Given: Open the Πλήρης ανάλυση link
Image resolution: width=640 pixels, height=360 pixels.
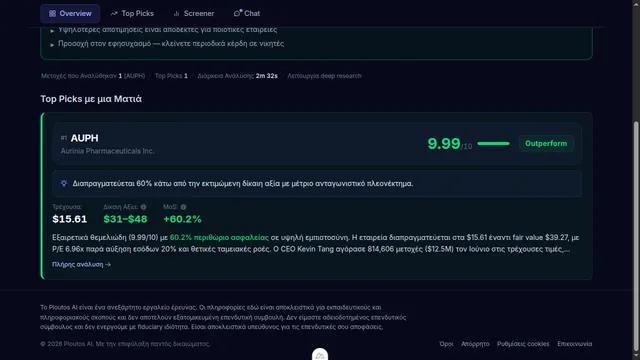Looking at the screenshot, I should (81, 264).
